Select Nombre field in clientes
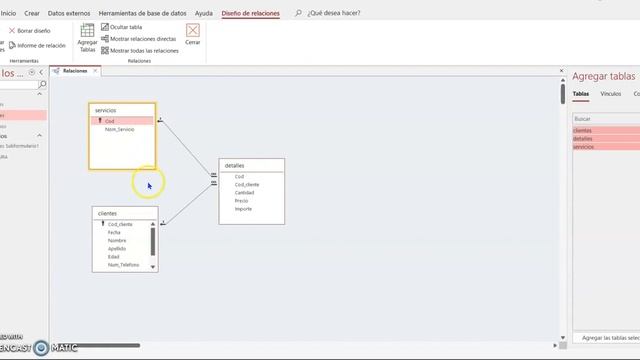This screenshot has width=640, height=360. pos(117,240)
